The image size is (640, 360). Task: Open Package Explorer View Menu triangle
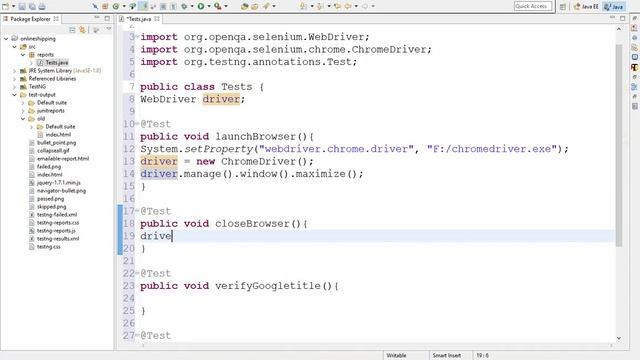click(109, 29)
